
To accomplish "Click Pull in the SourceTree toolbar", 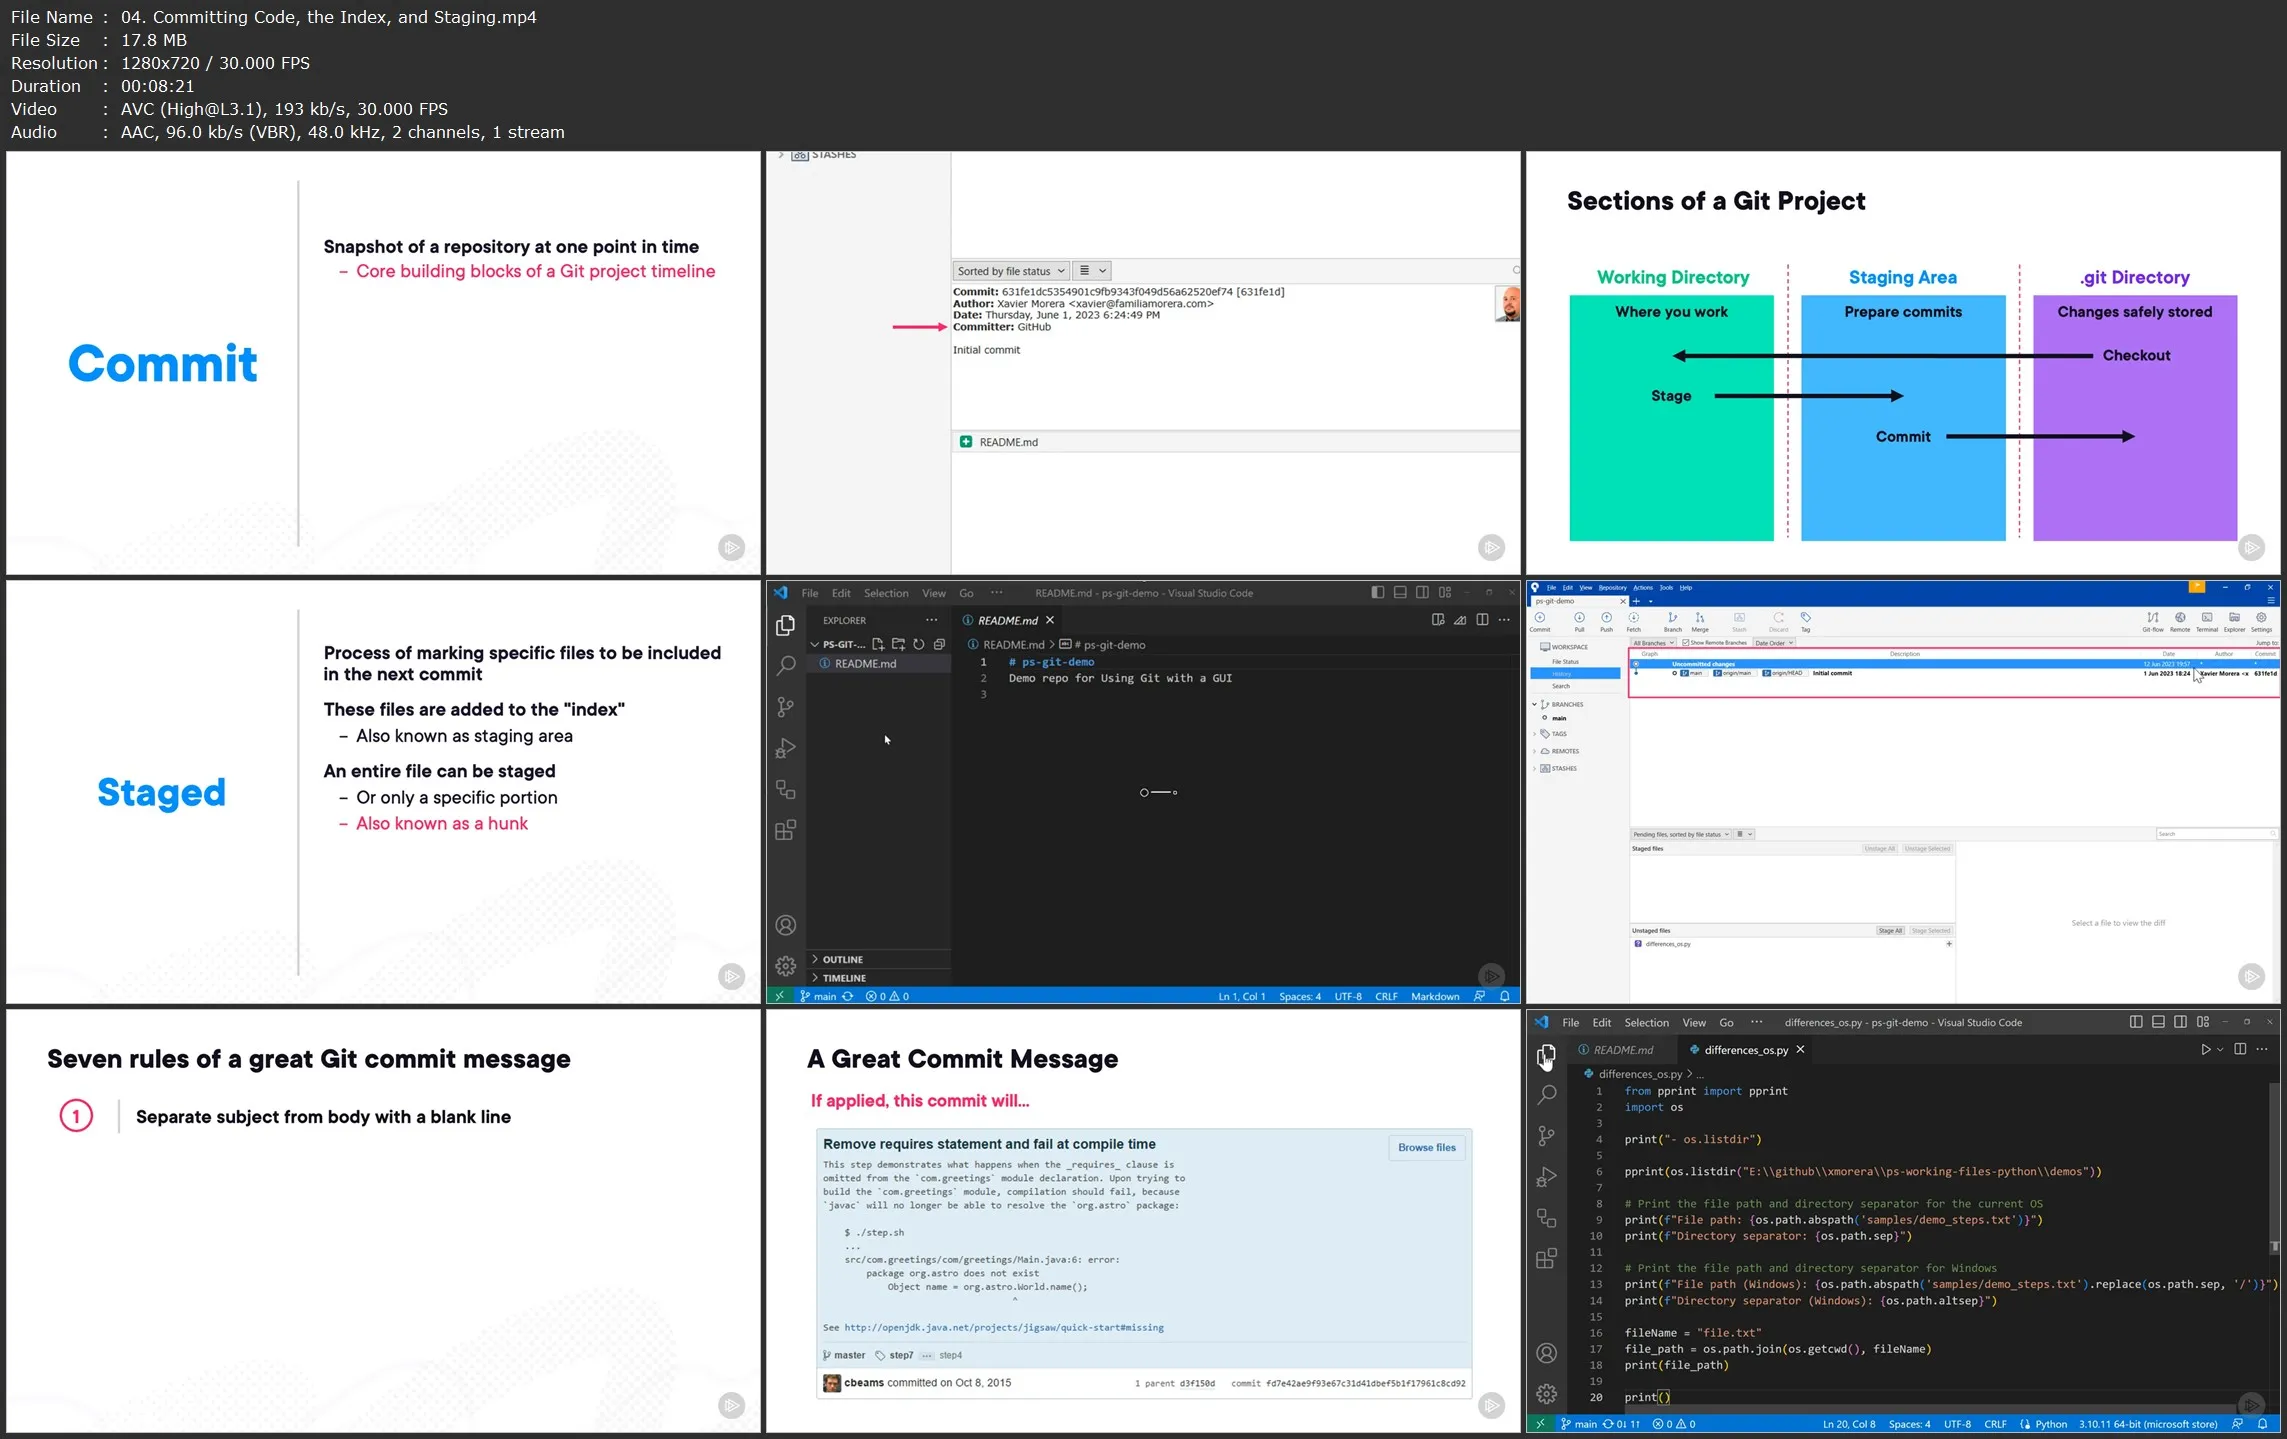I will (1579, 622).
